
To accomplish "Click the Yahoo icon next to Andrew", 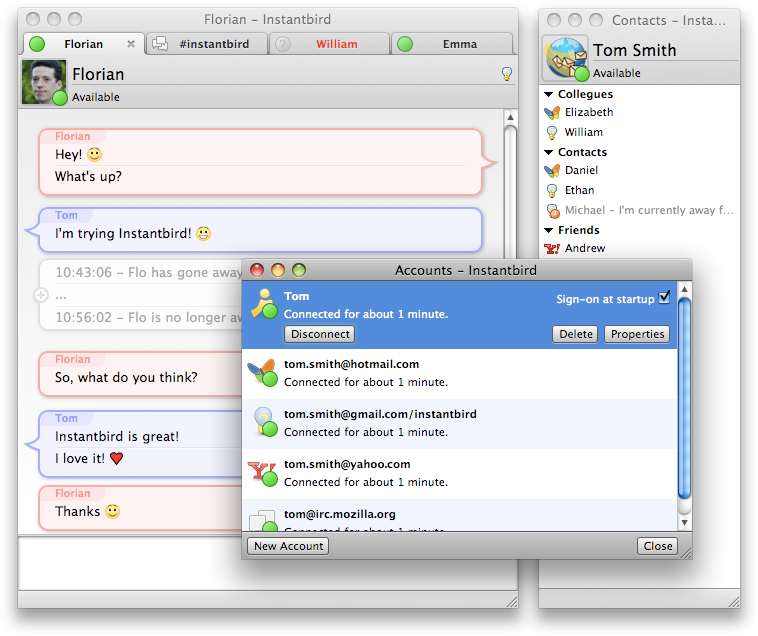I will coord(552,248).
